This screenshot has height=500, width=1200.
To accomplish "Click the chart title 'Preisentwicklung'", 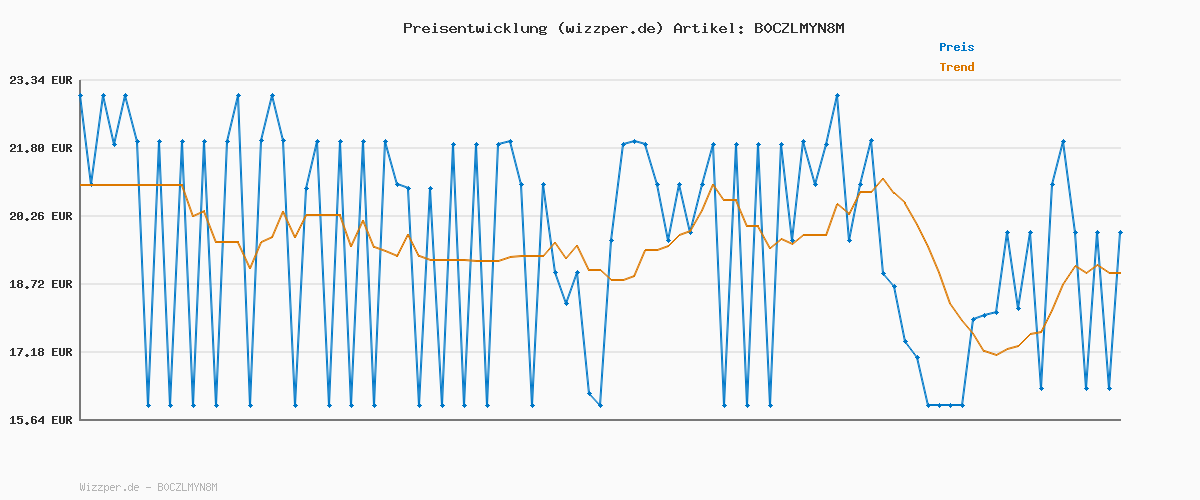I will [474, 28].
